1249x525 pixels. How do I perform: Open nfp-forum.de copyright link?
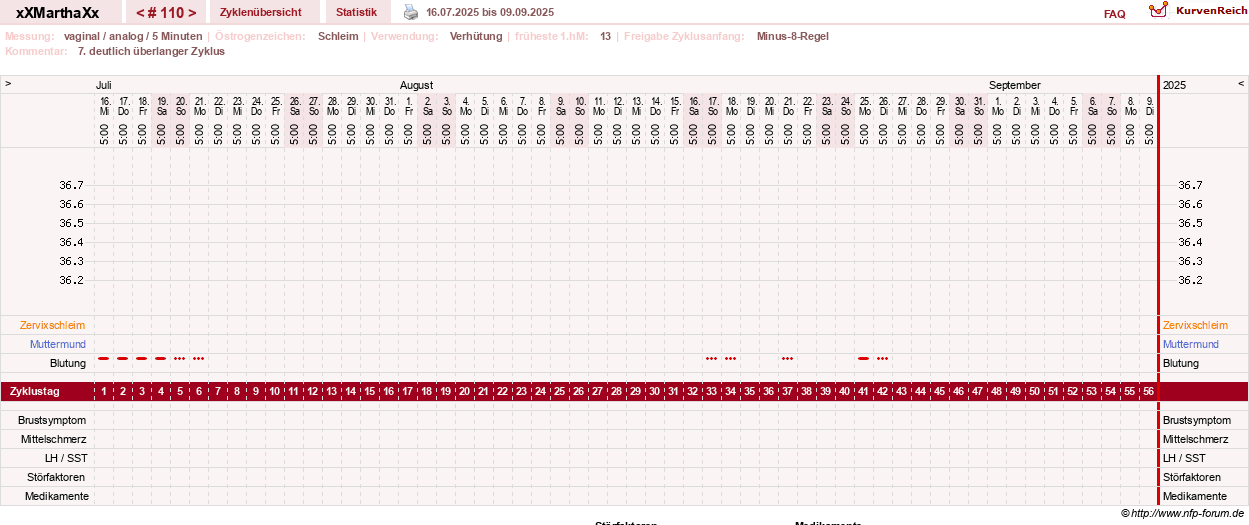[1182, 513]
